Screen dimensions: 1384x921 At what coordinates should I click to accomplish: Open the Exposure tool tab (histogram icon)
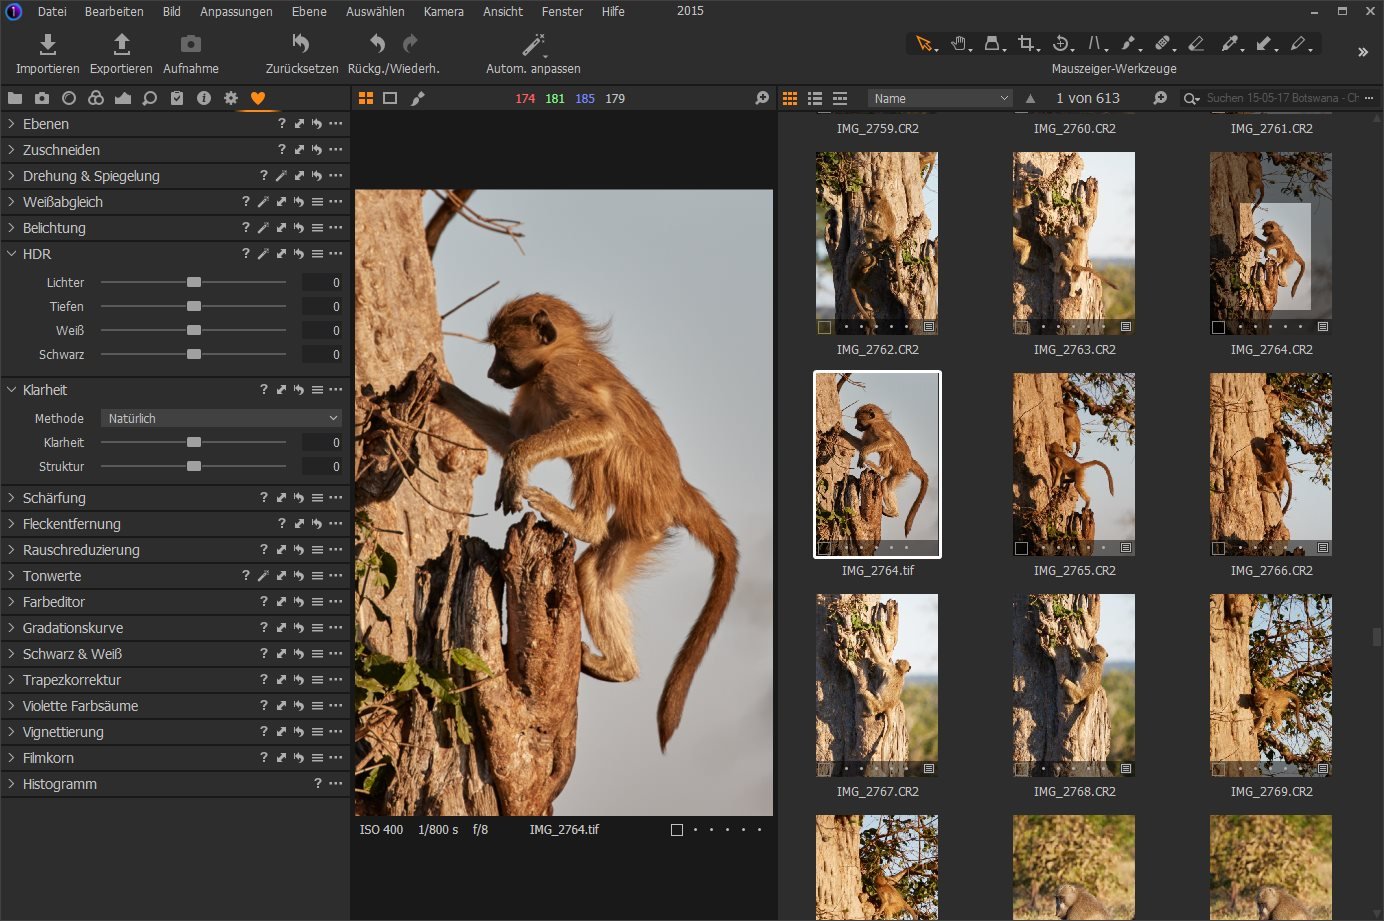coord(123,98)
